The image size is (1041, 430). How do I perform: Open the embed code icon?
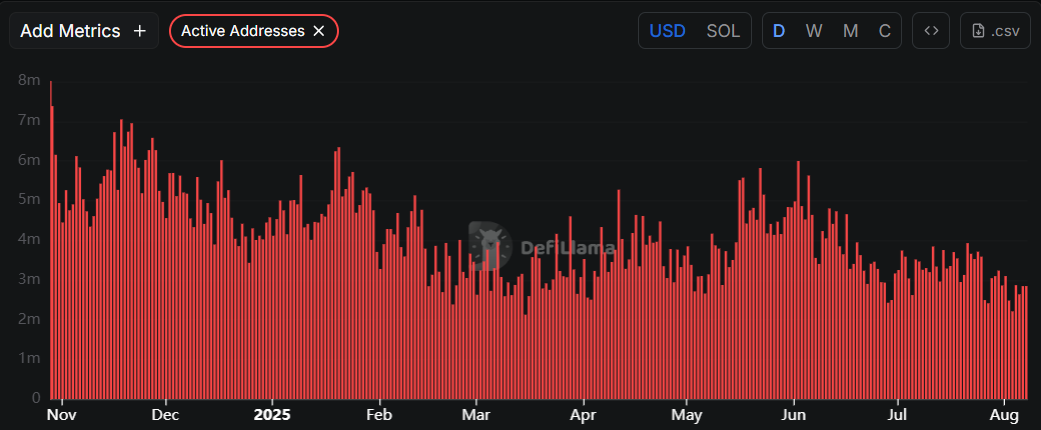pos(931,31)
